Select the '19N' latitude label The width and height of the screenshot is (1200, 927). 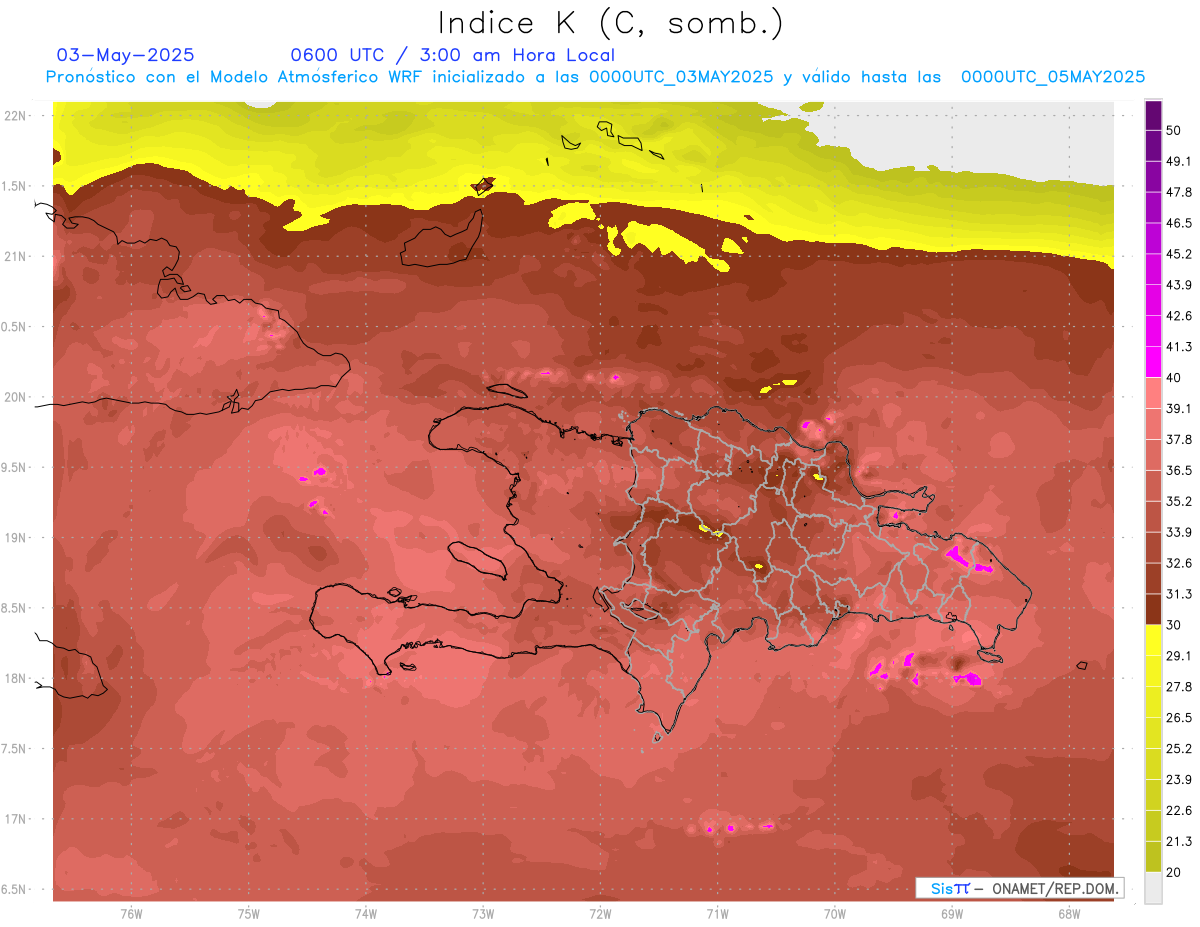pyautogui.click(x=16, y=538)
